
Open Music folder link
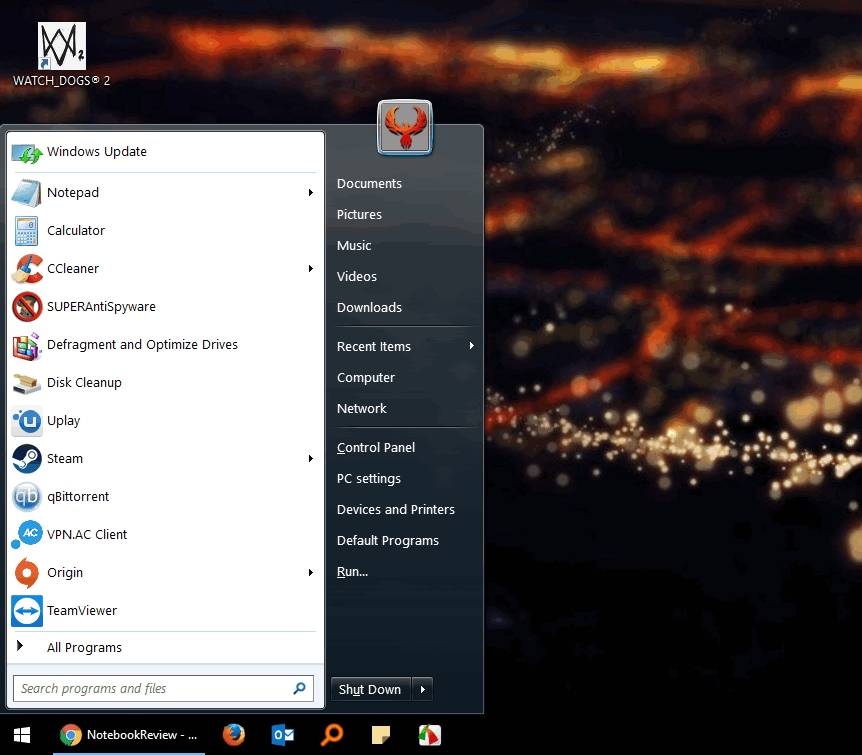point(354,246)
